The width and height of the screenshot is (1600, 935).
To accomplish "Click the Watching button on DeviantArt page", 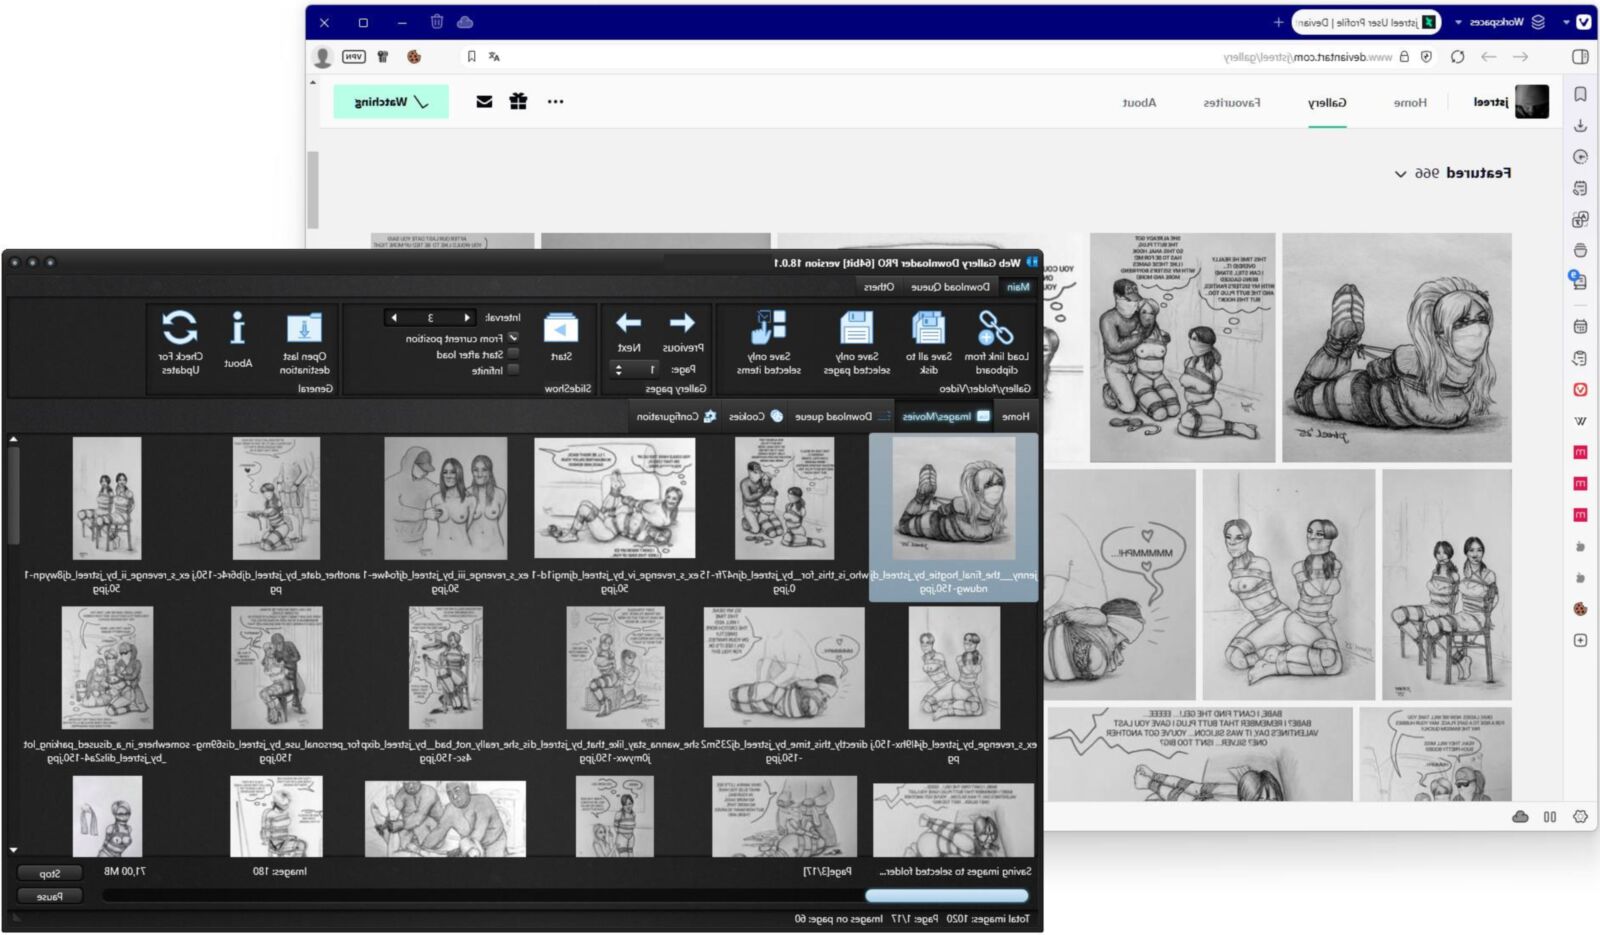I will click(x=391, y=102).
